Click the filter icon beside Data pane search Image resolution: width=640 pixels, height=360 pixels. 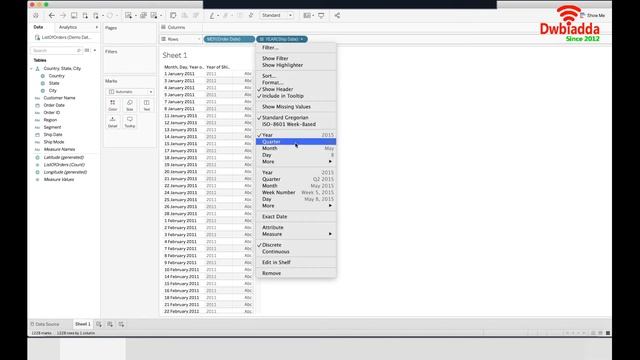pyautogui.click(x=79, y=50)
